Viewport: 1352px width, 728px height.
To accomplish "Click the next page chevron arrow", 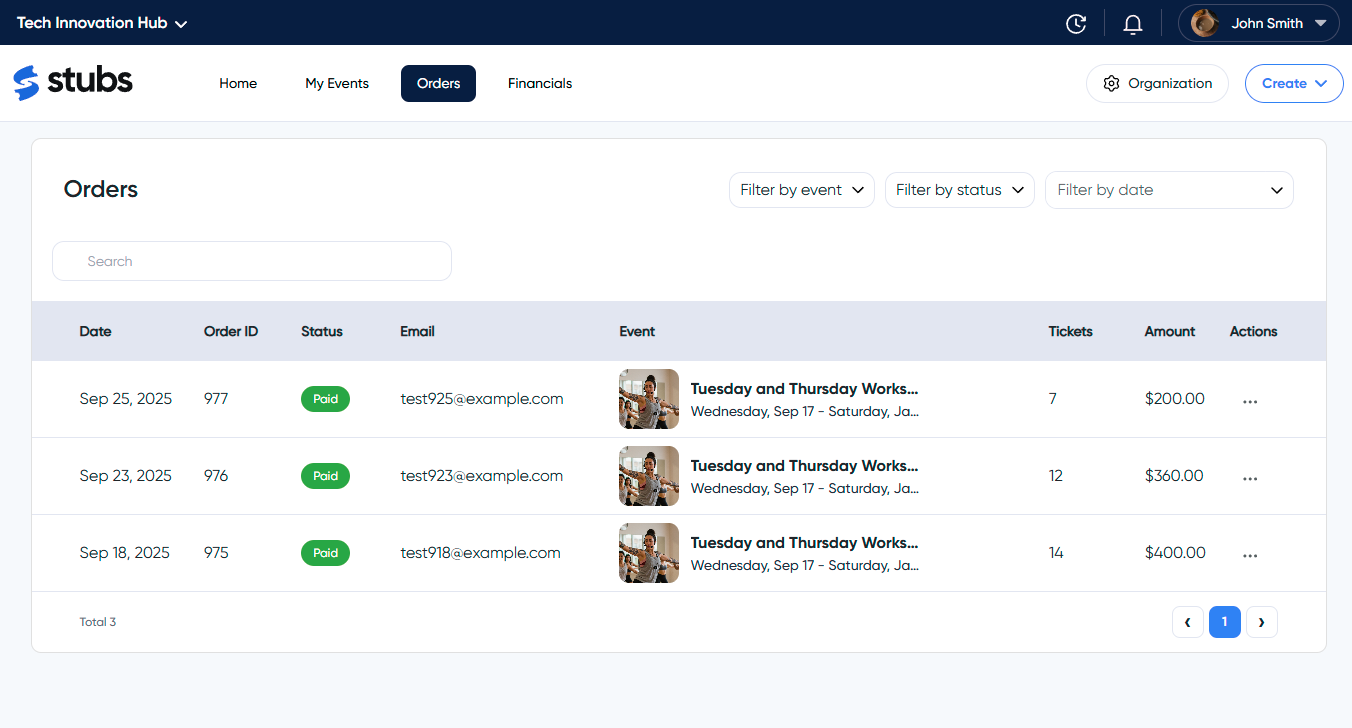I will coord(1261,621).
